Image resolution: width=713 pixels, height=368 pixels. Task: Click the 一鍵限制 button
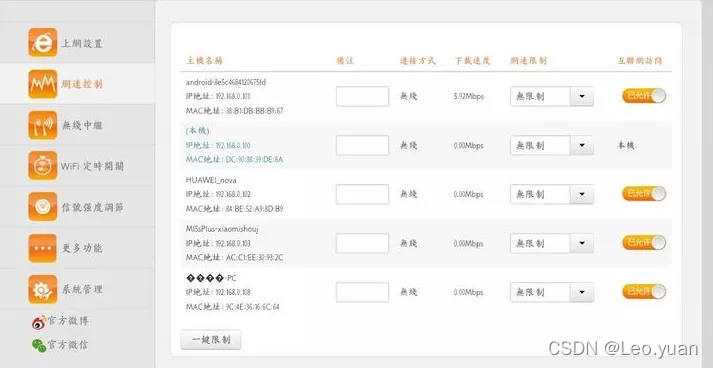pyautogui.click(x=211, y=340)
